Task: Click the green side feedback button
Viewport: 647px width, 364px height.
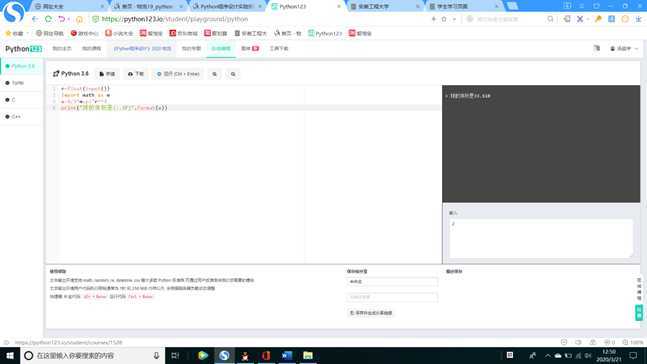Action: pos(639,312)
